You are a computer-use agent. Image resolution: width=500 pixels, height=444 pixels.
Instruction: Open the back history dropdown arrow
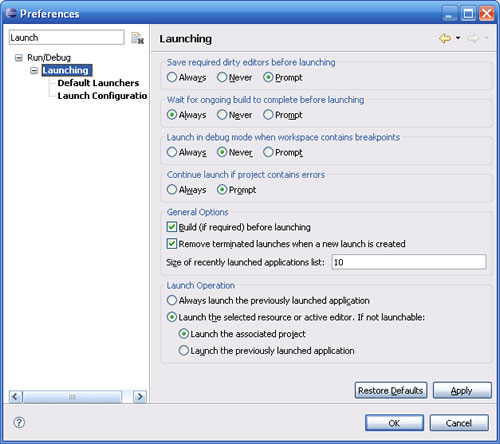point(458,38)
